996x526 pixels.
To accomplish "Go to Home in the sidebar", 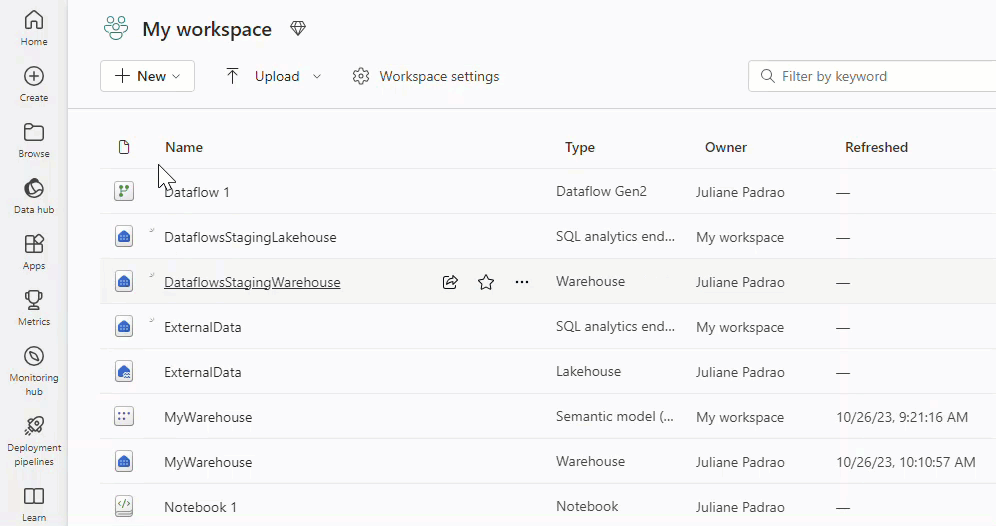I will pos(33,27).
